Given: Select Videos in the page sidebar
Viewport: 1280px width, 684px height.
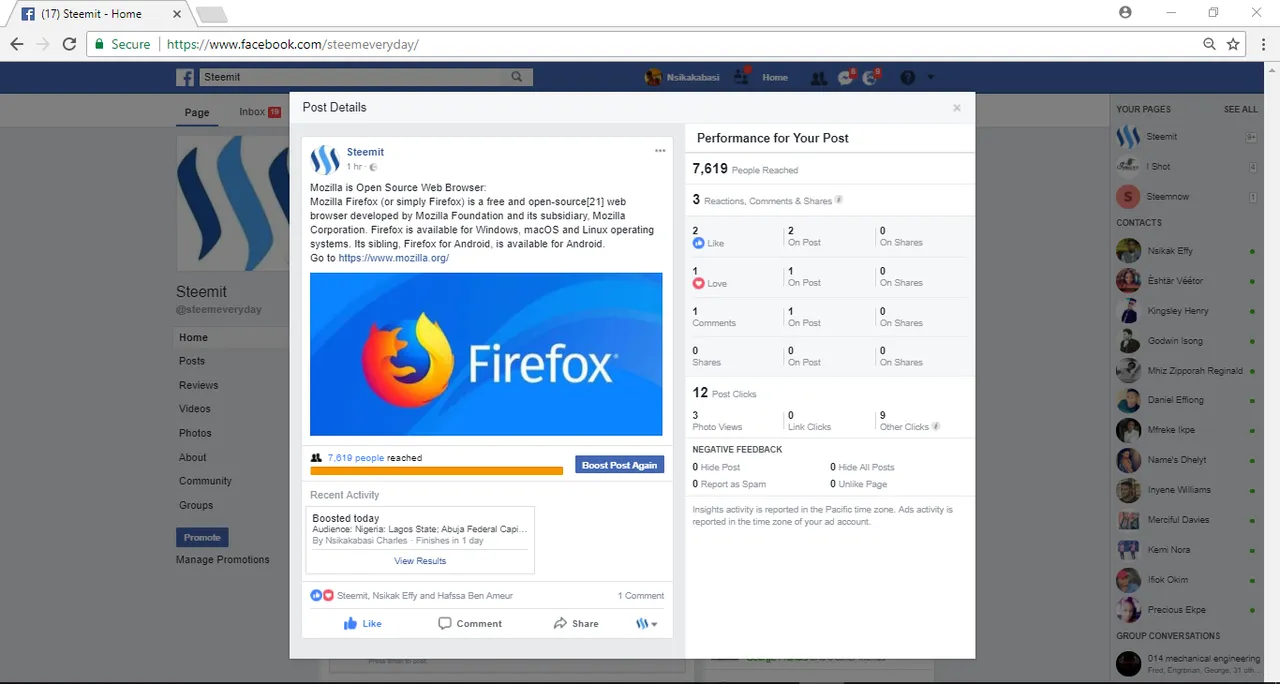Looking at the screenshot, I should 195,409.
